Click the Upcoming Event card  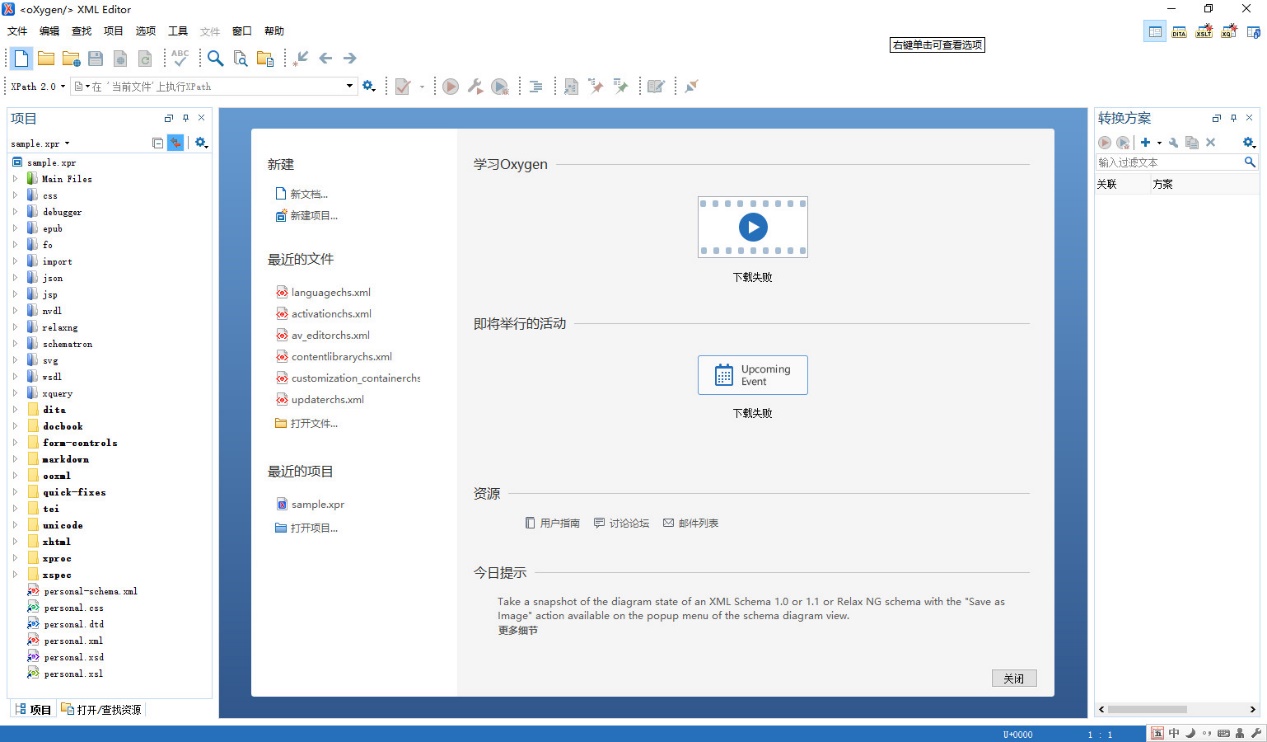[753, 375]
